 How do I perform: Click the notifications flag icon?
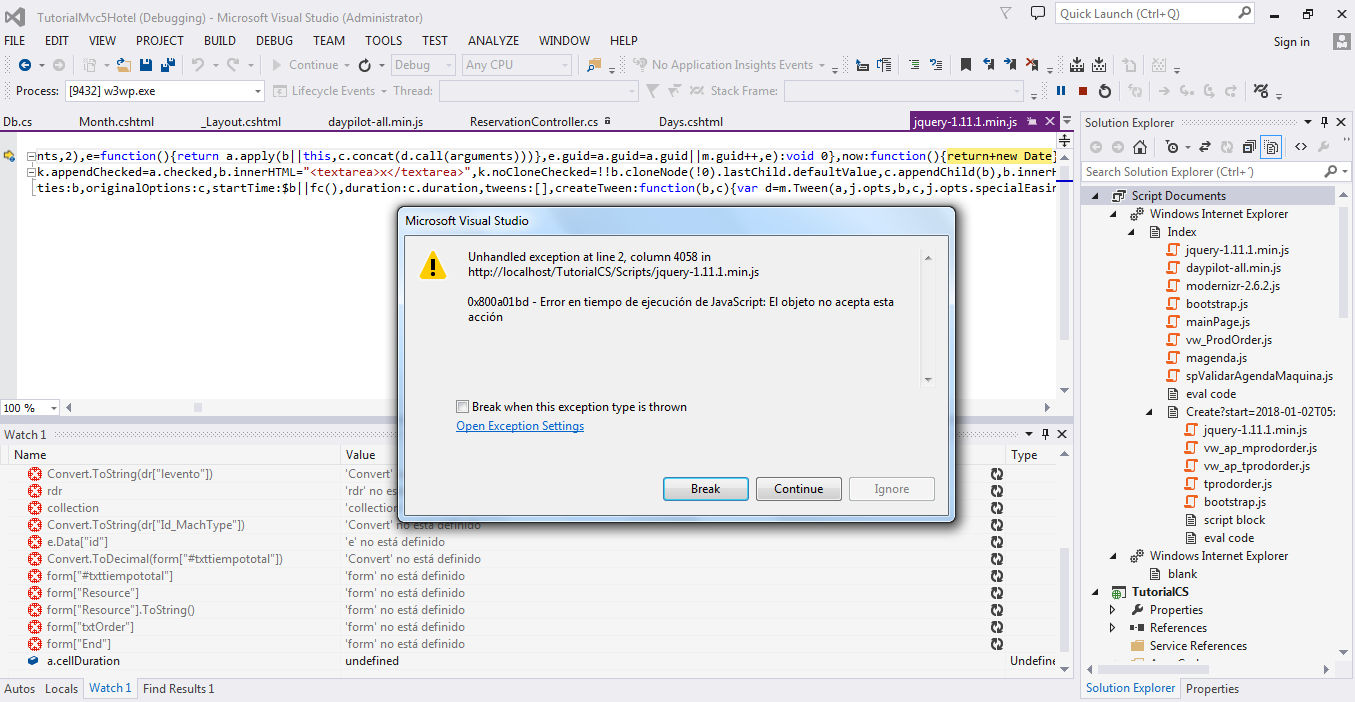(1006, 13)
